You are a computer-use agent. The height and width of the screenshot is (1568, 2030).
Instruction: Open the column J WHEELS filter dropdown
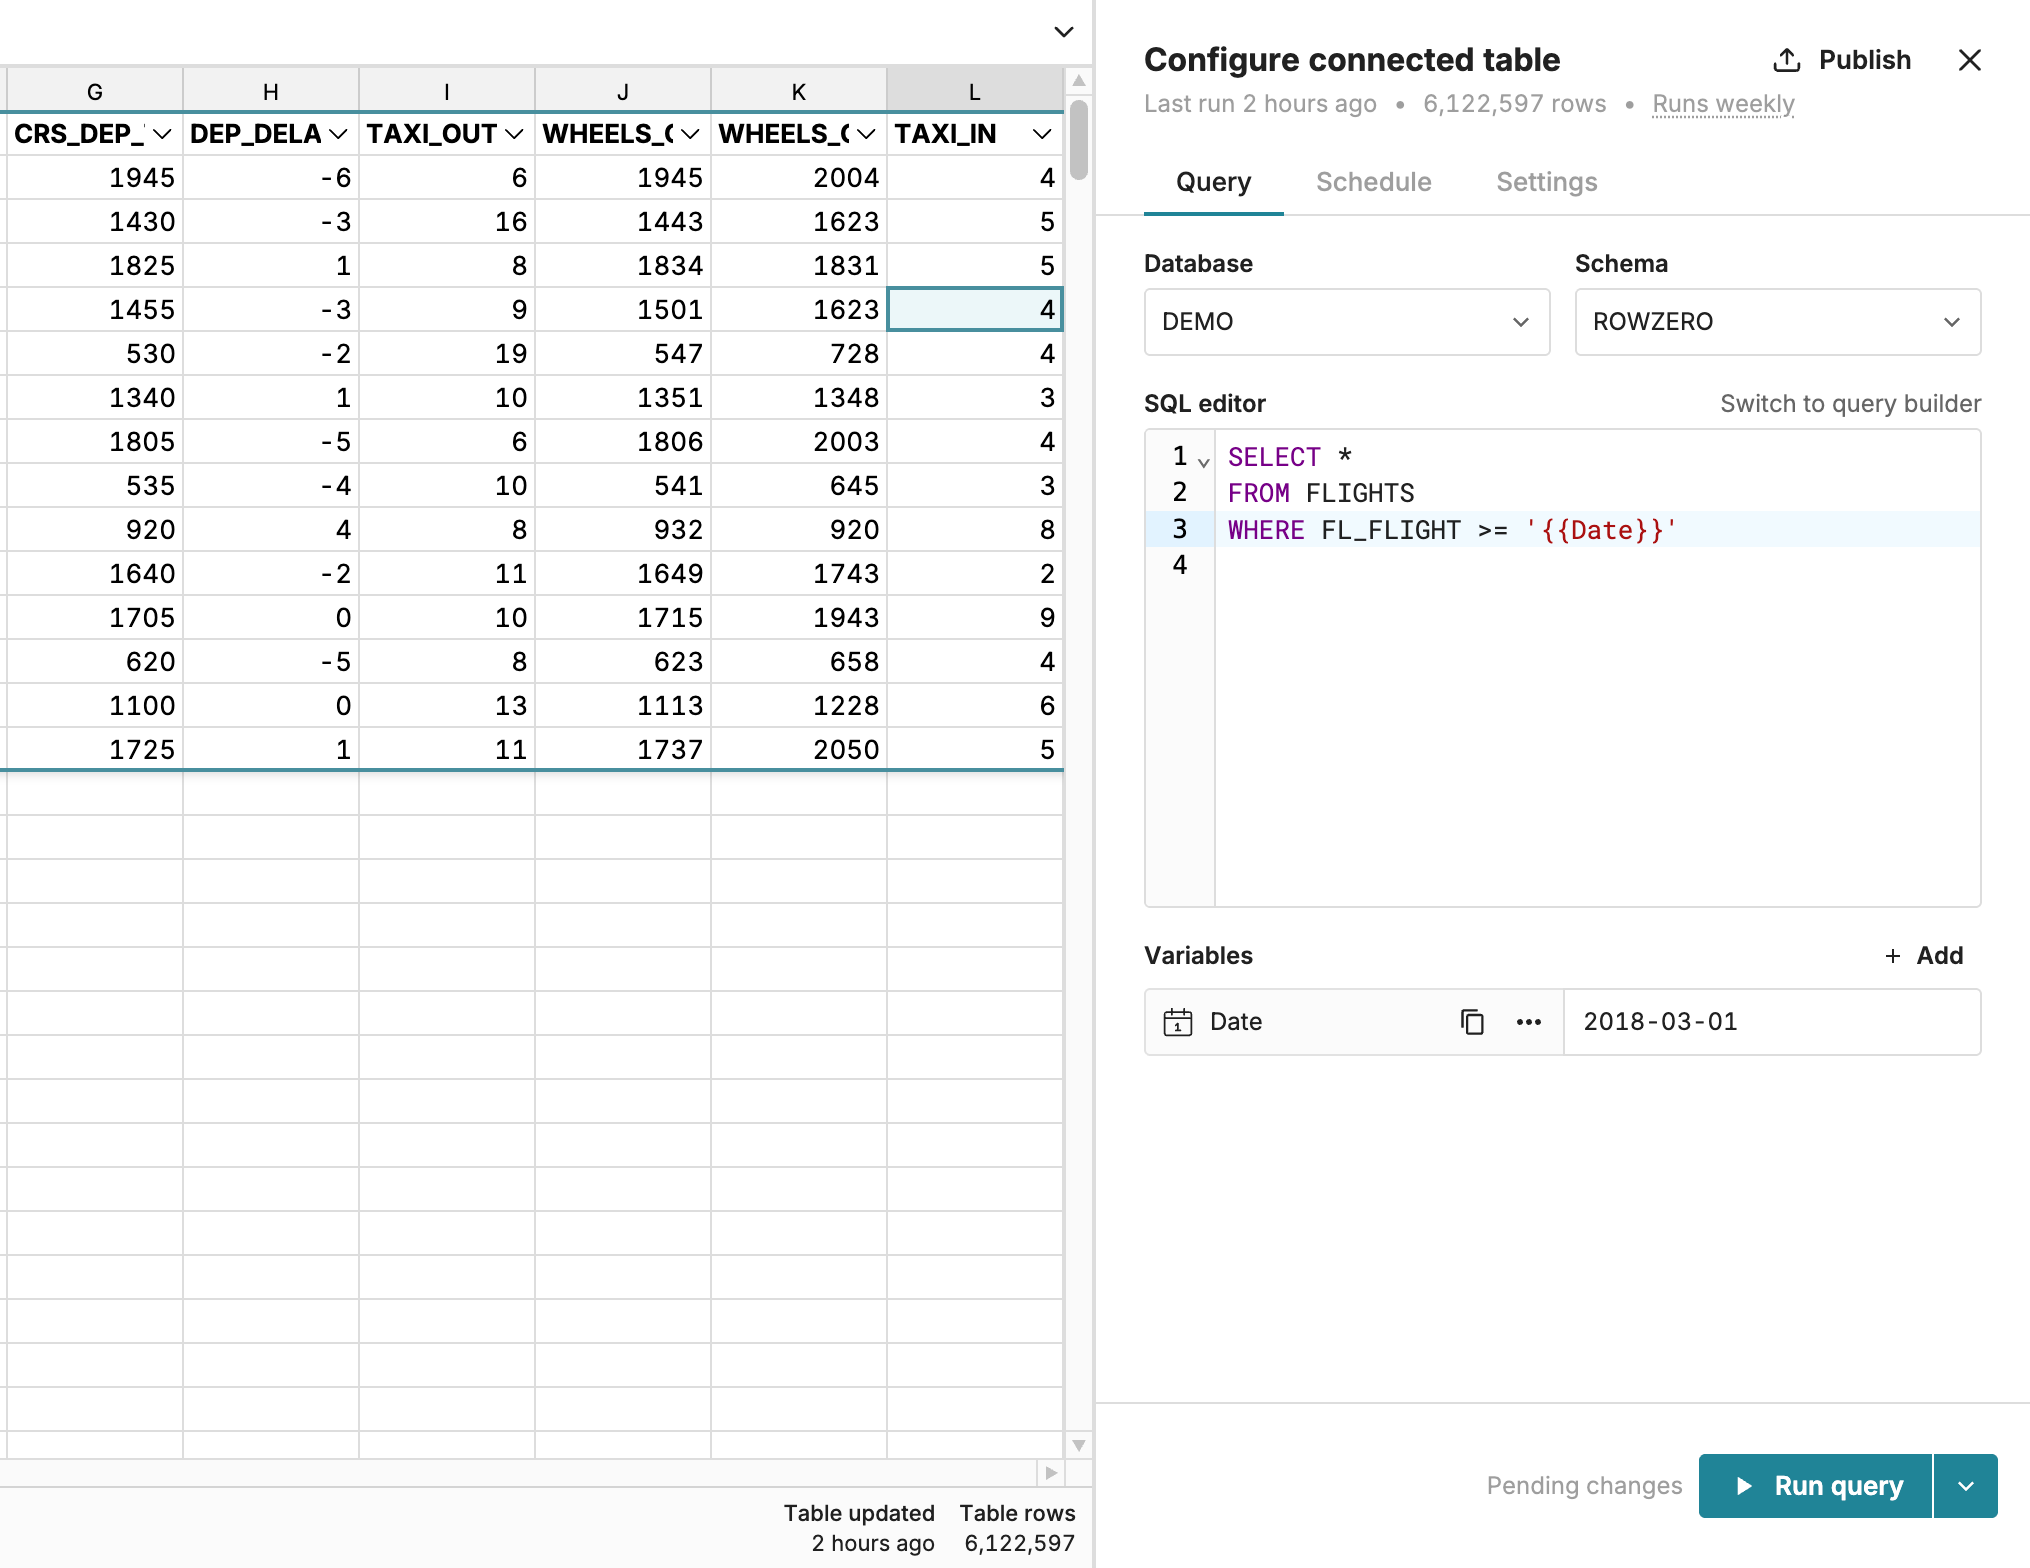pyautogui.click(x=690, y=134)
